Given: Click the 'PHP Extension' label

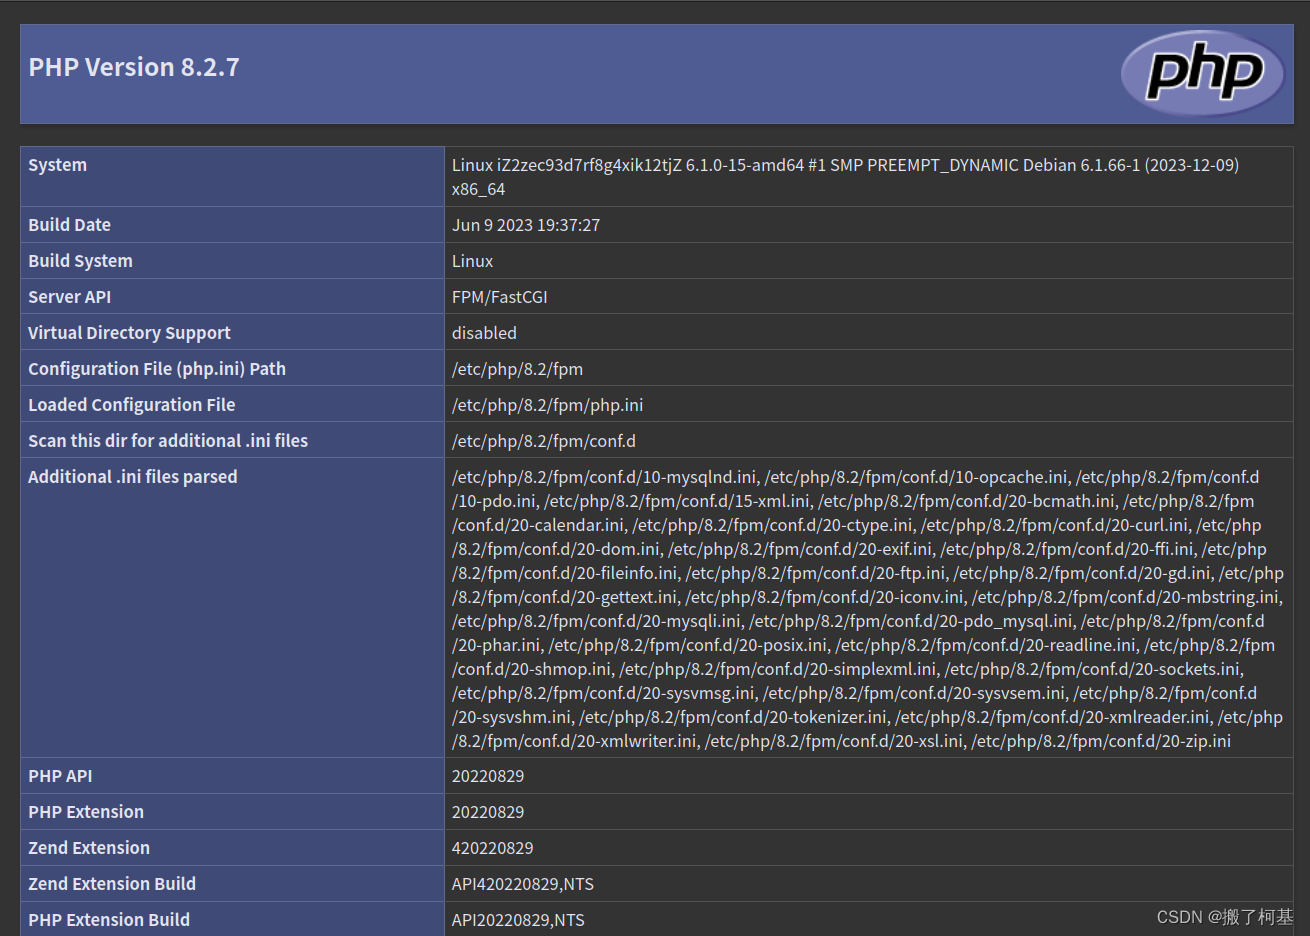Looking at the screenshot, I should click(86, 812).
